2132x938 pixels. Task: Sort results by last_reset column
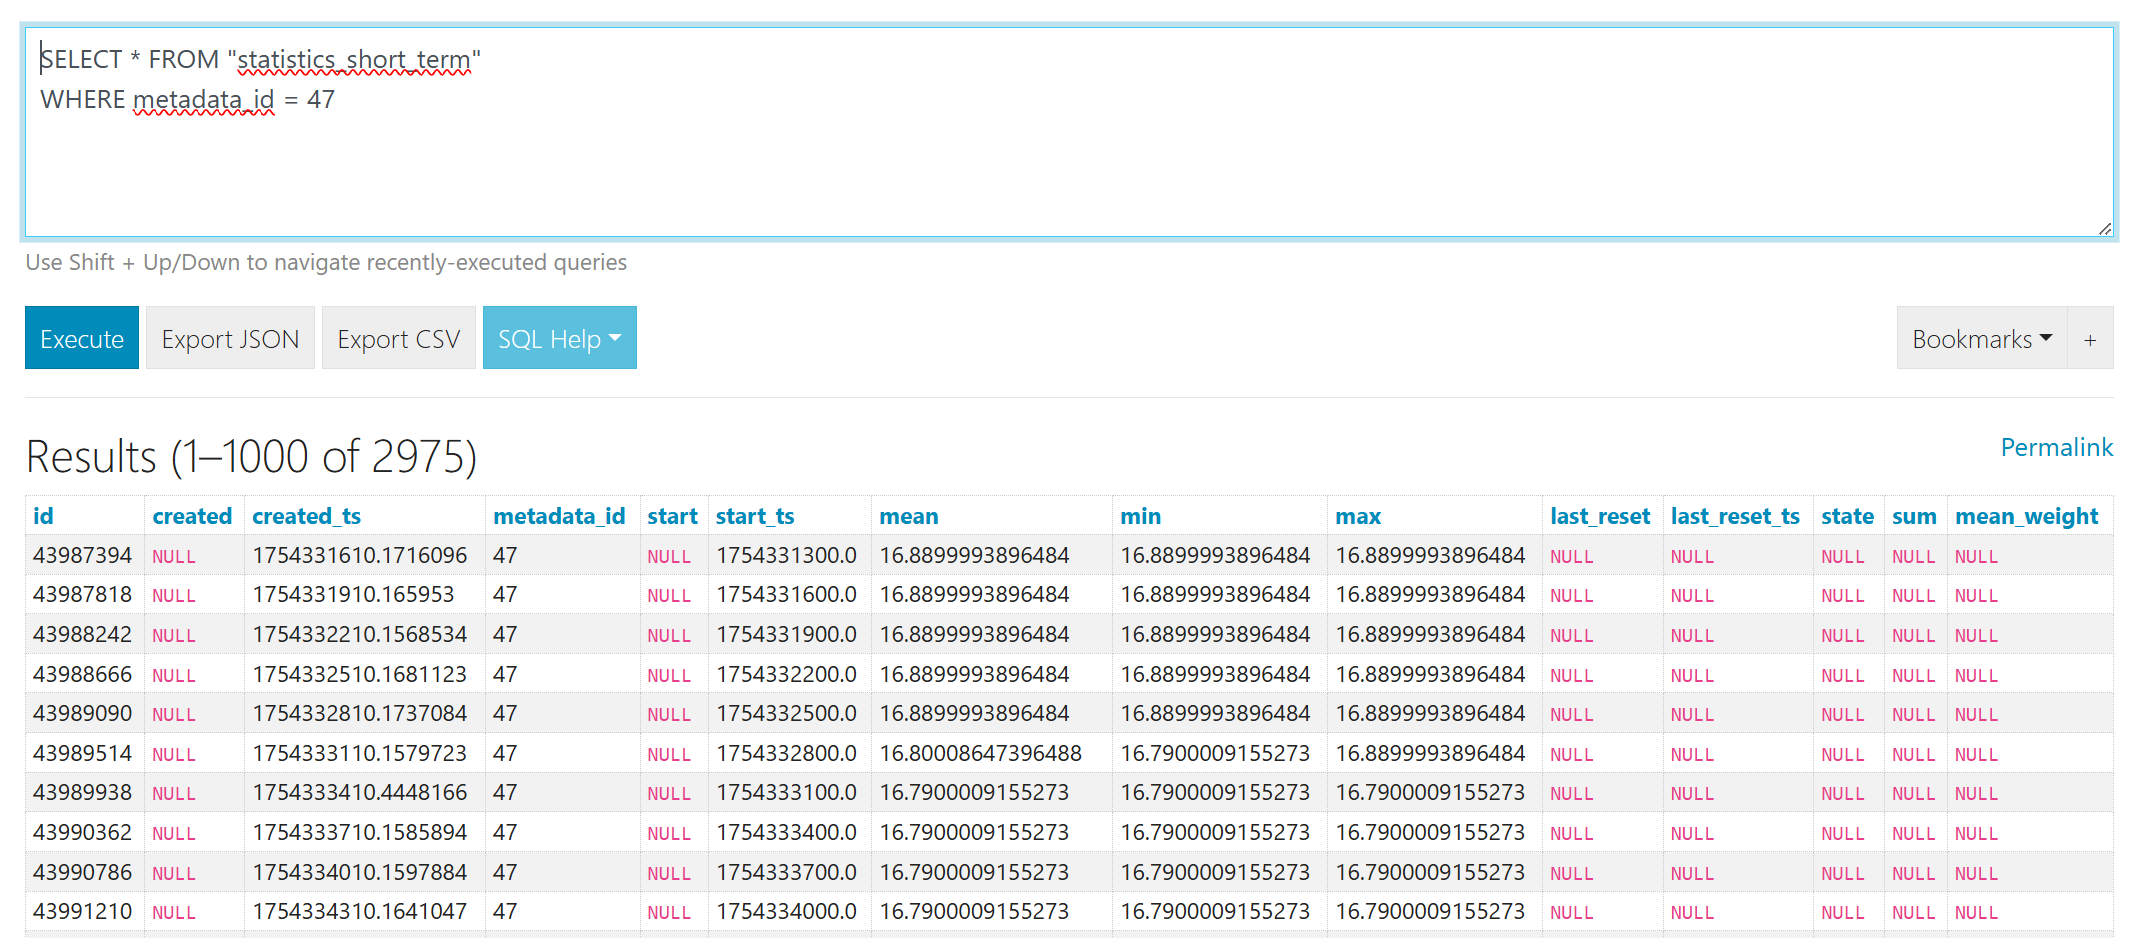1599,516
